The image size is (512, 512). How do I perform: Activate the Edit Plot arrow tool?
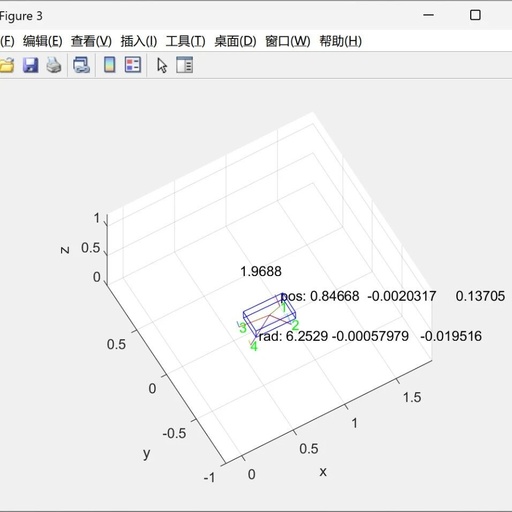click(162, 65)
